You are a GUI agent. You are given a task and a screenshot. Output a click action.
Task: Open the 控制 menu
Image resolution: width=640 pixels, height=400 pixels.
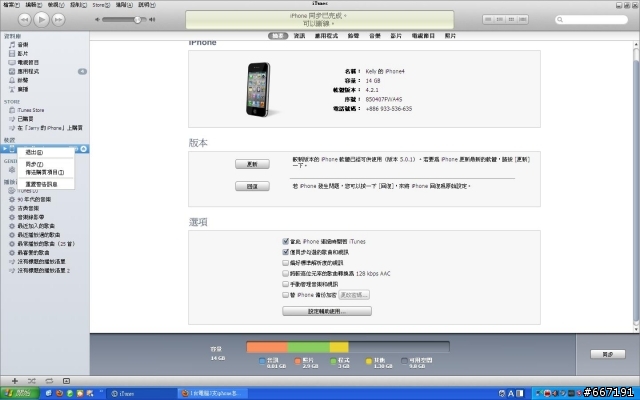[78, 5]
